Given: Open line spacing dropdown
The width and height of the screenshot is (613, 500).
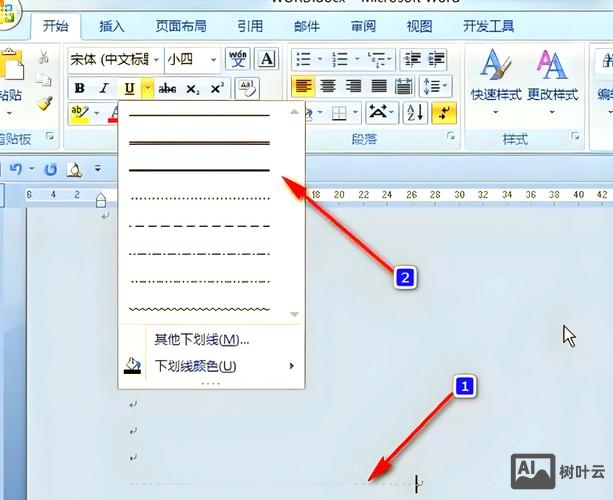Looking at the screenshot, I should (436, 86).
